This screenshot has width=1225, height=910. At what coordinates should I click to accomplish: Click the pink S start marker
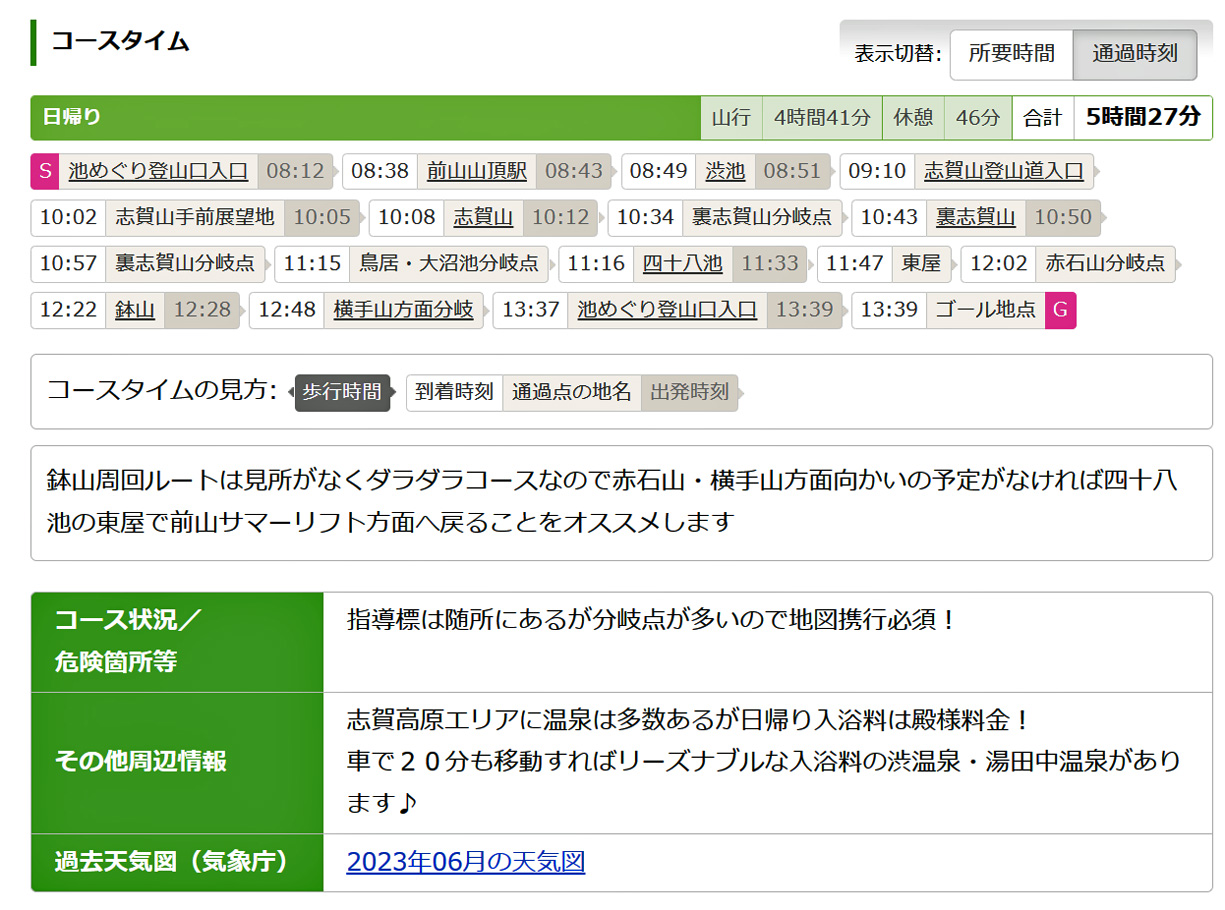44,171
